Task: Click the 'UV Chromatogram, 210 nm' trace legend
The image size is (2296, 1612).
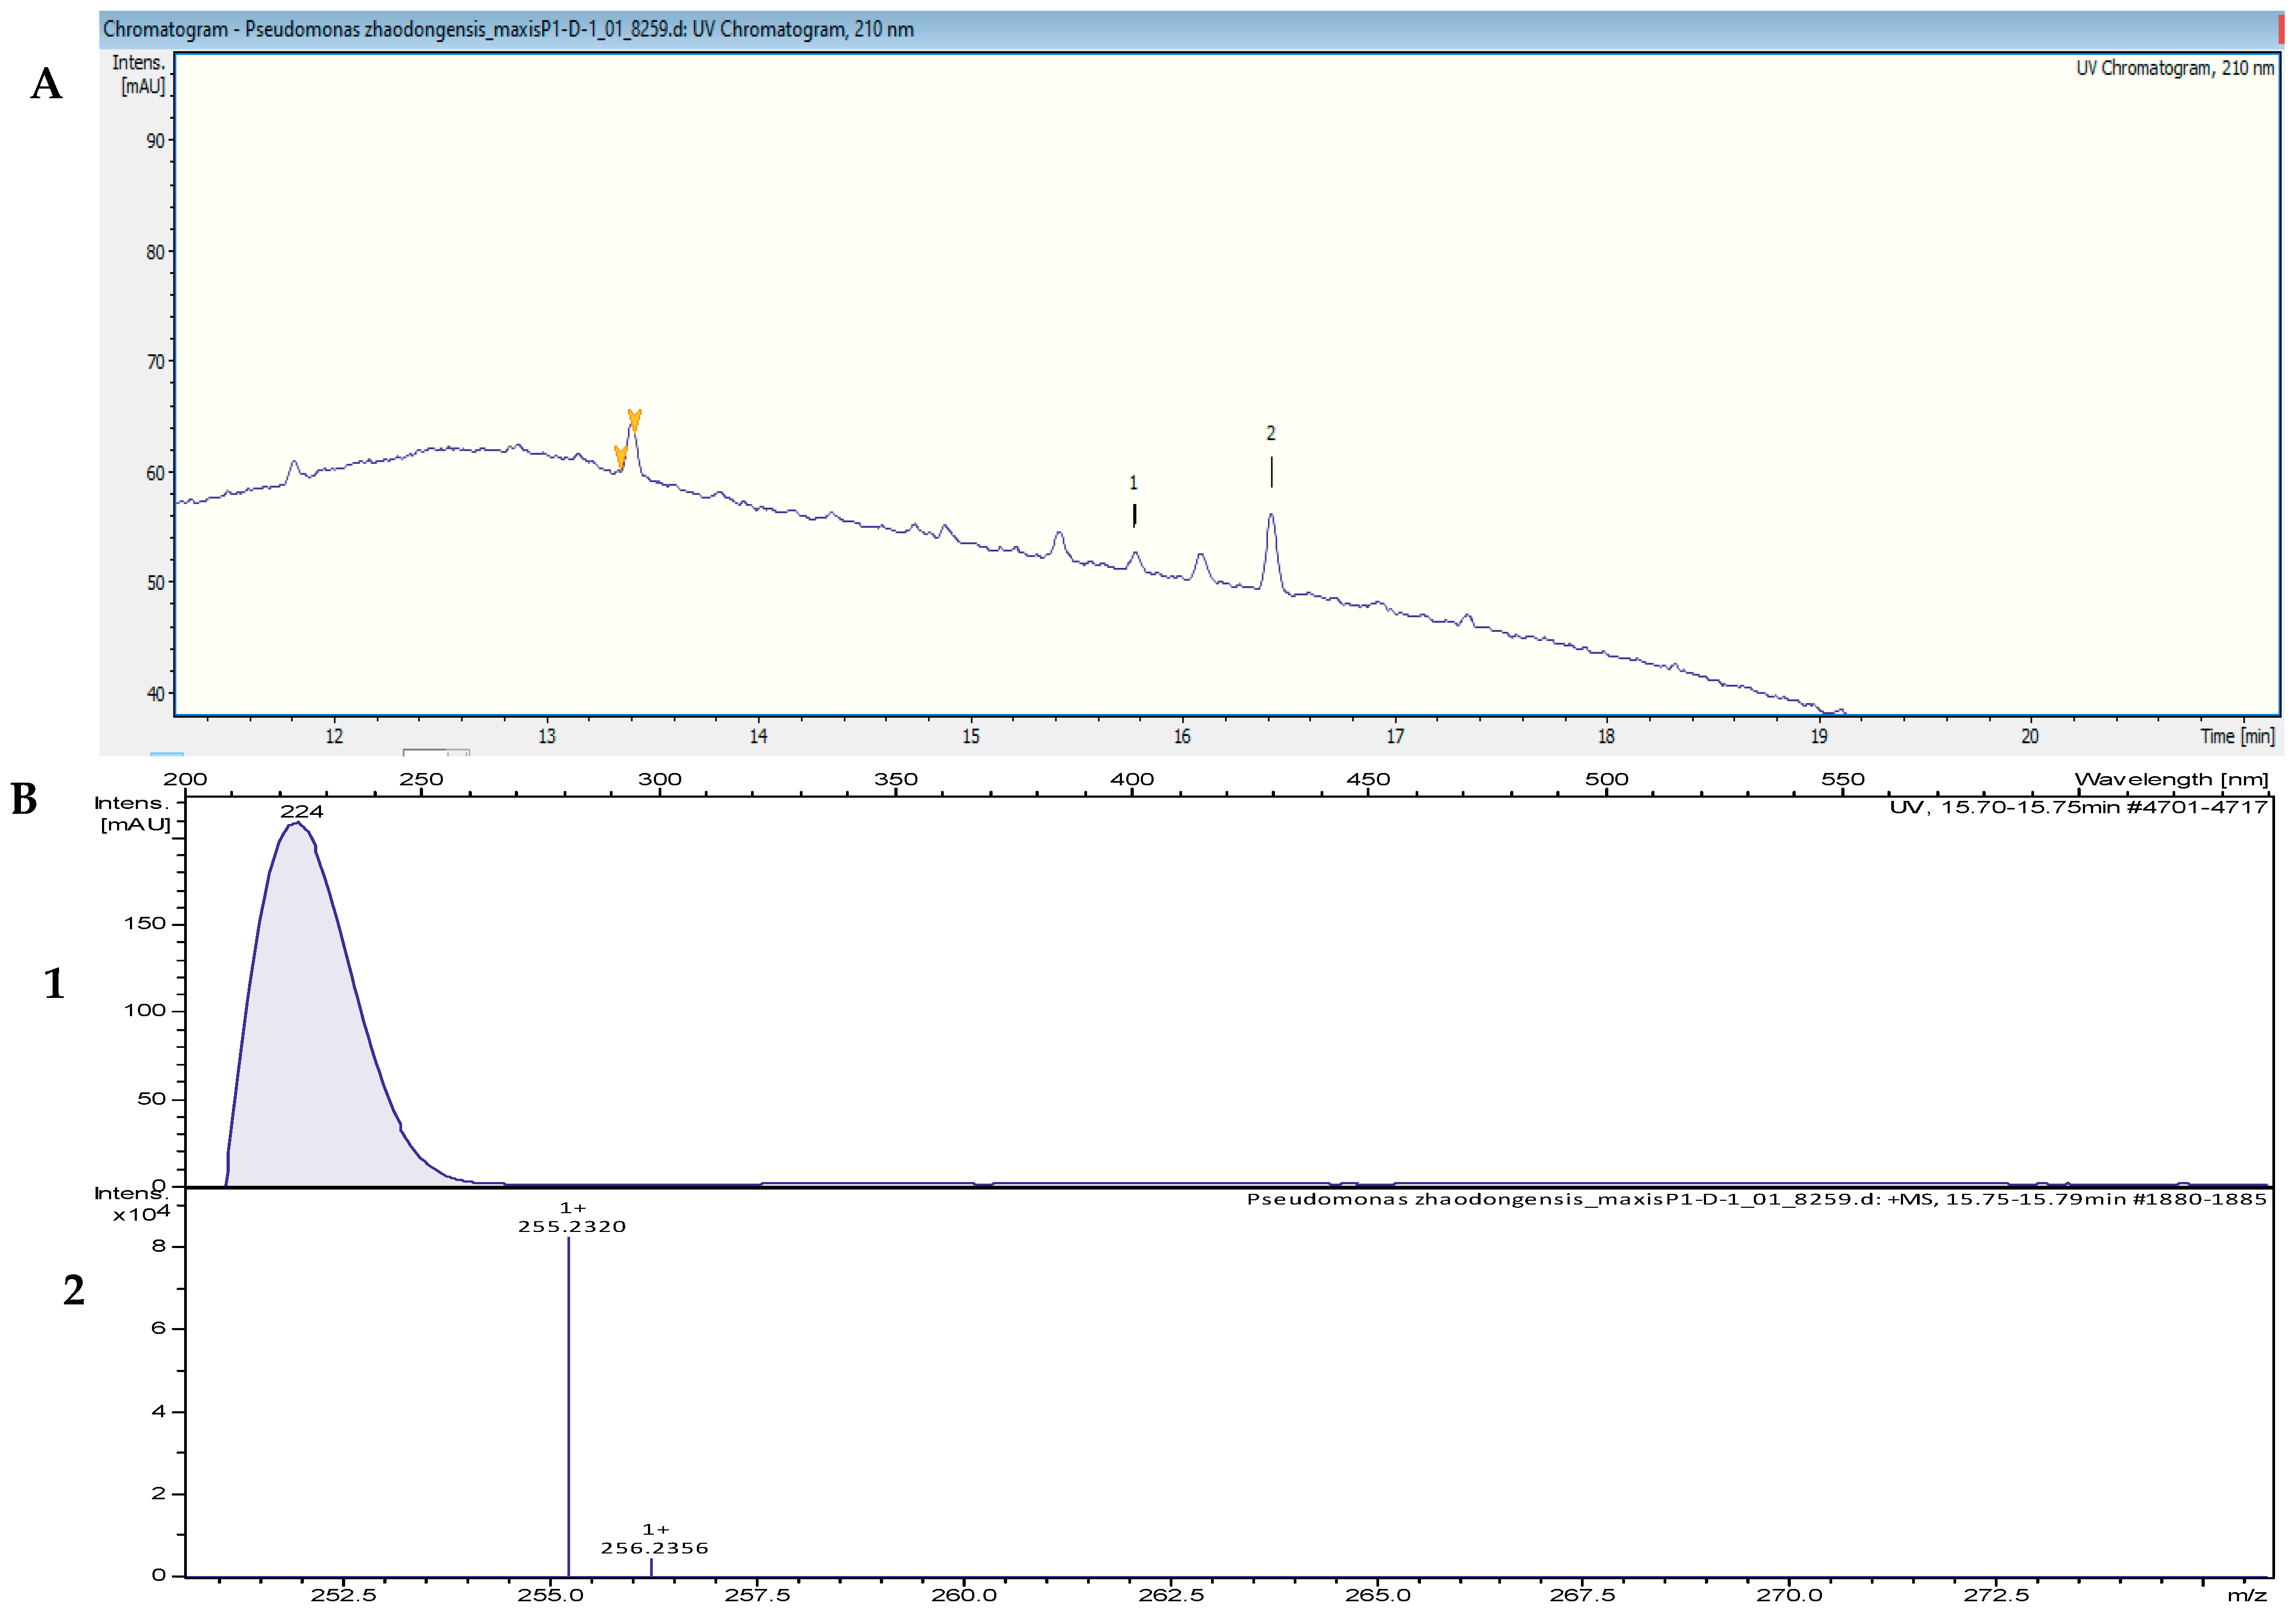Action: 2174,68
